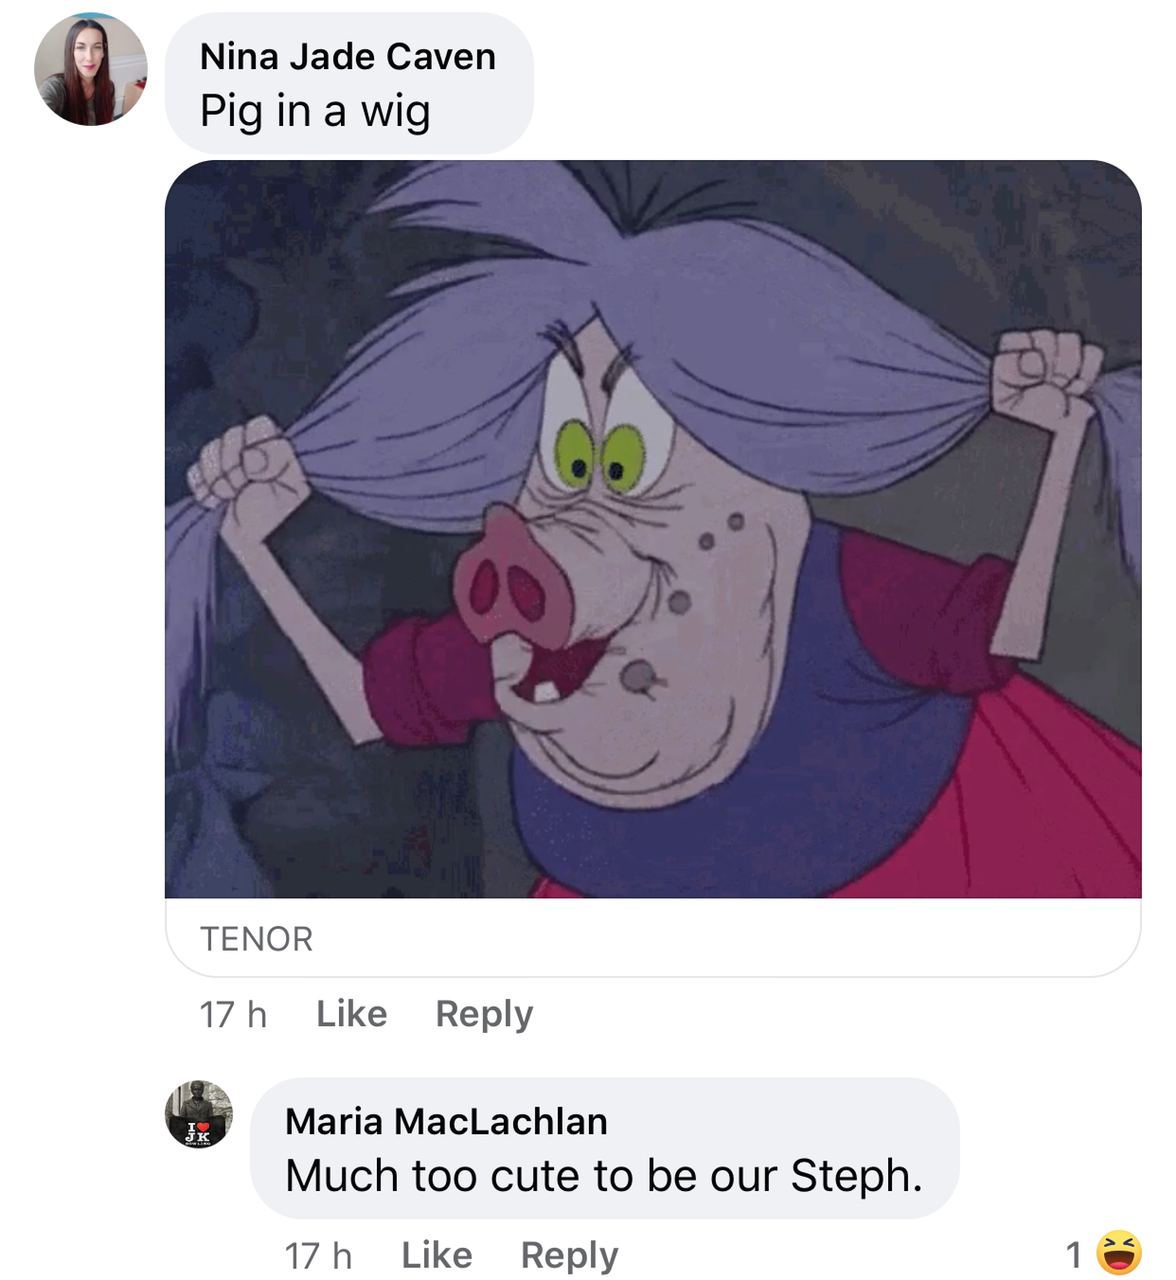The width and height of the screenshot is (1176, 1280).
Task: Click the 17 h timestamp under Nina's comment
Action: coord(233,1015)
